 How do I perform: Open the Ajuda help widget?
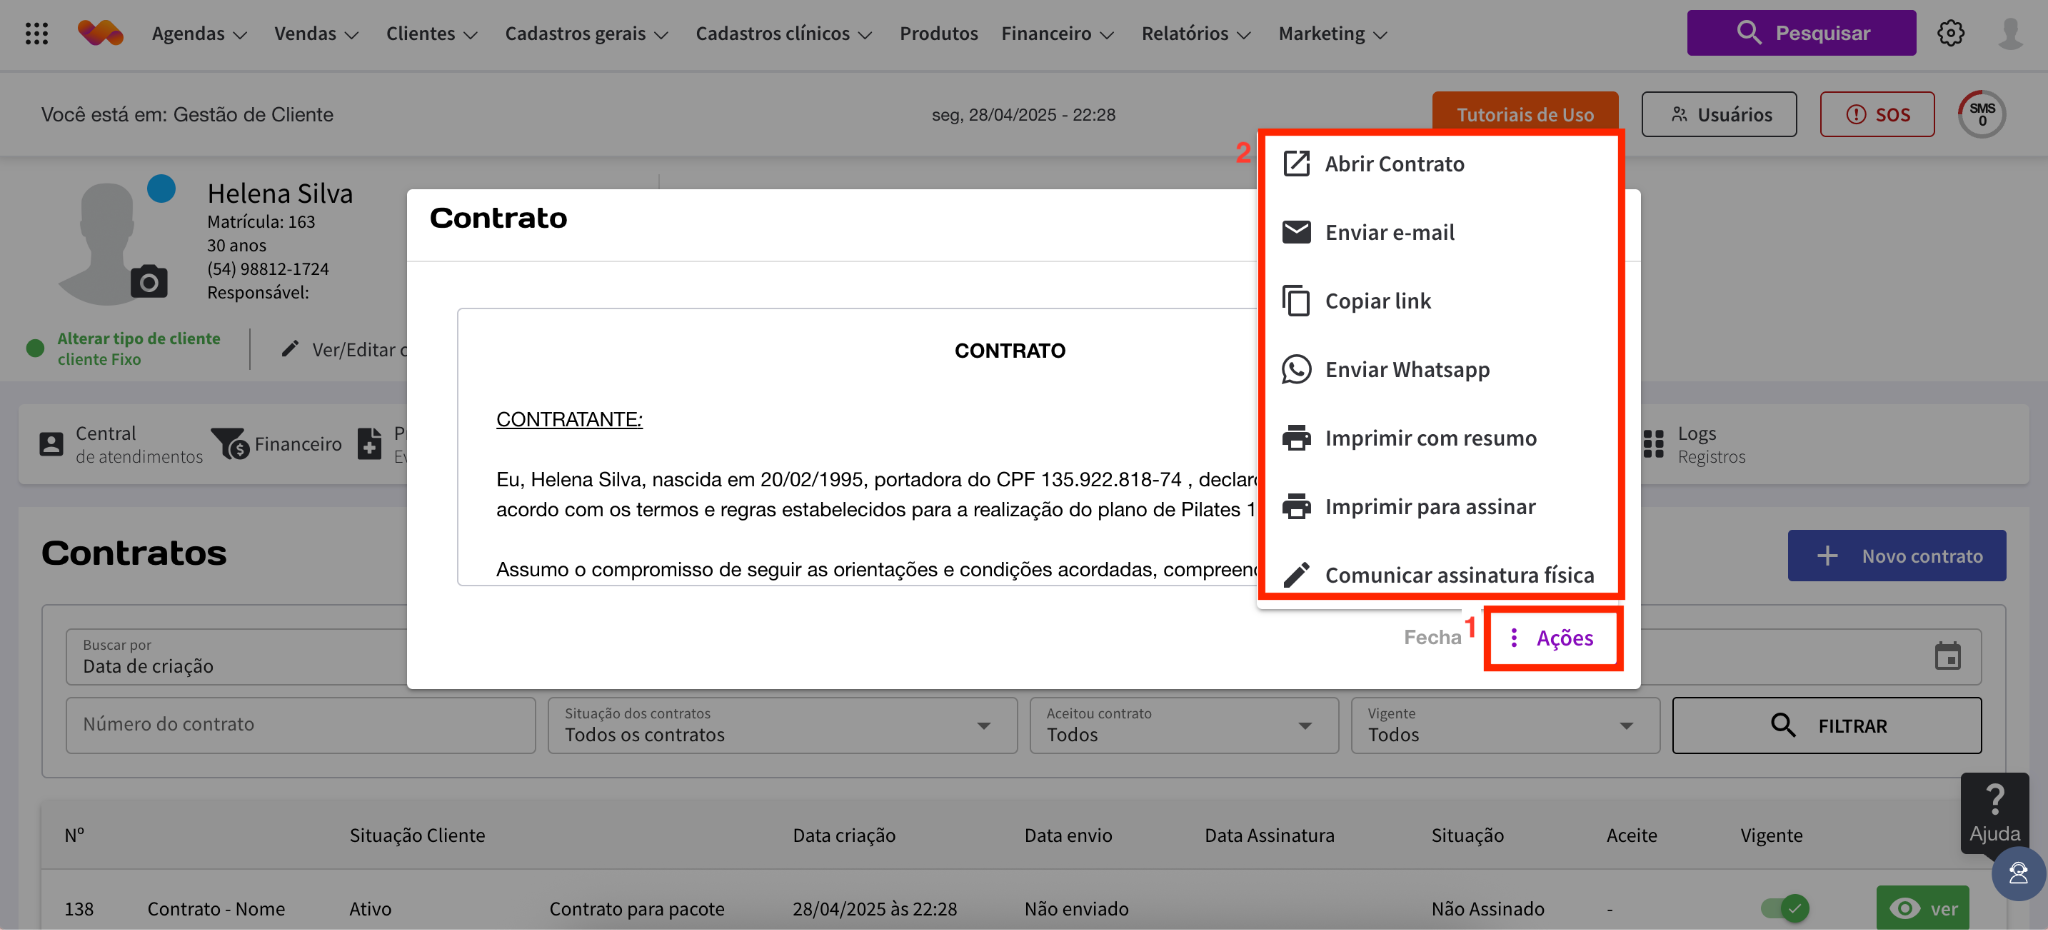tap(1994, 812)
